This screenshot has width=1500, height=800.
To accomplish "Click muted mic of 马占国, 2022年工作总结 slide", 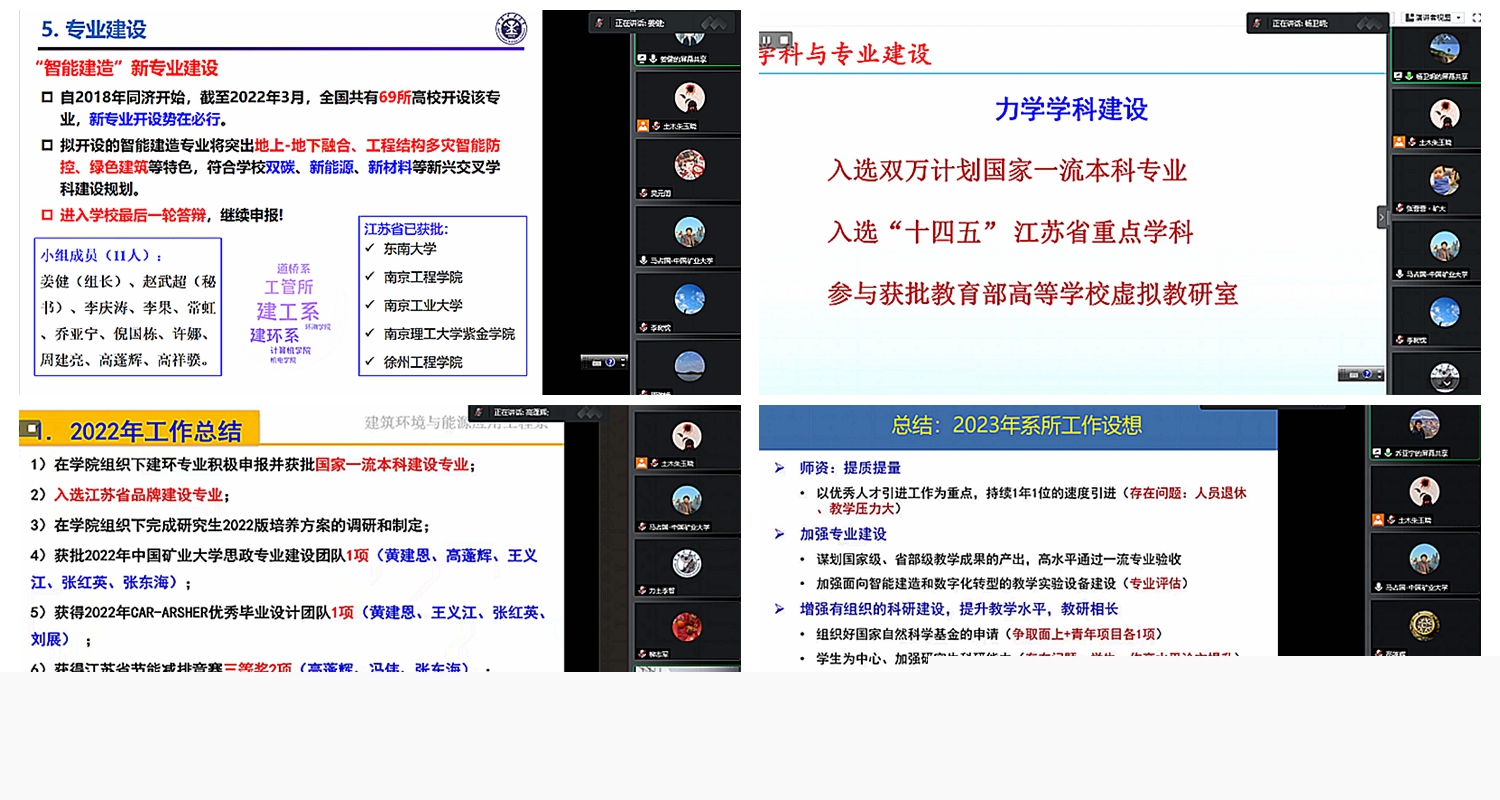I will point(643,527).
